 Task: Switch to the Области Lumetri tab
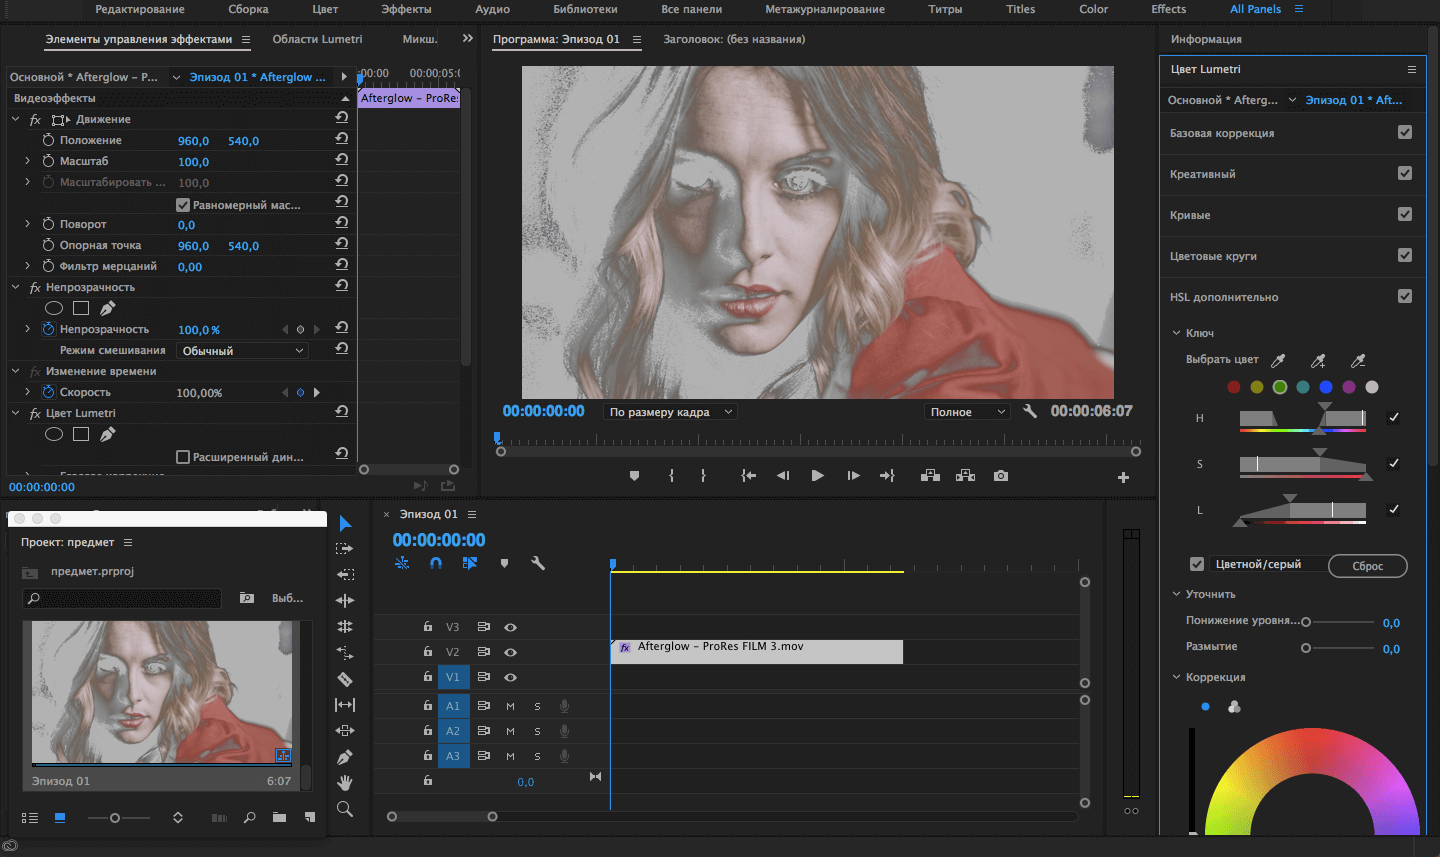(x=316, y=39)
